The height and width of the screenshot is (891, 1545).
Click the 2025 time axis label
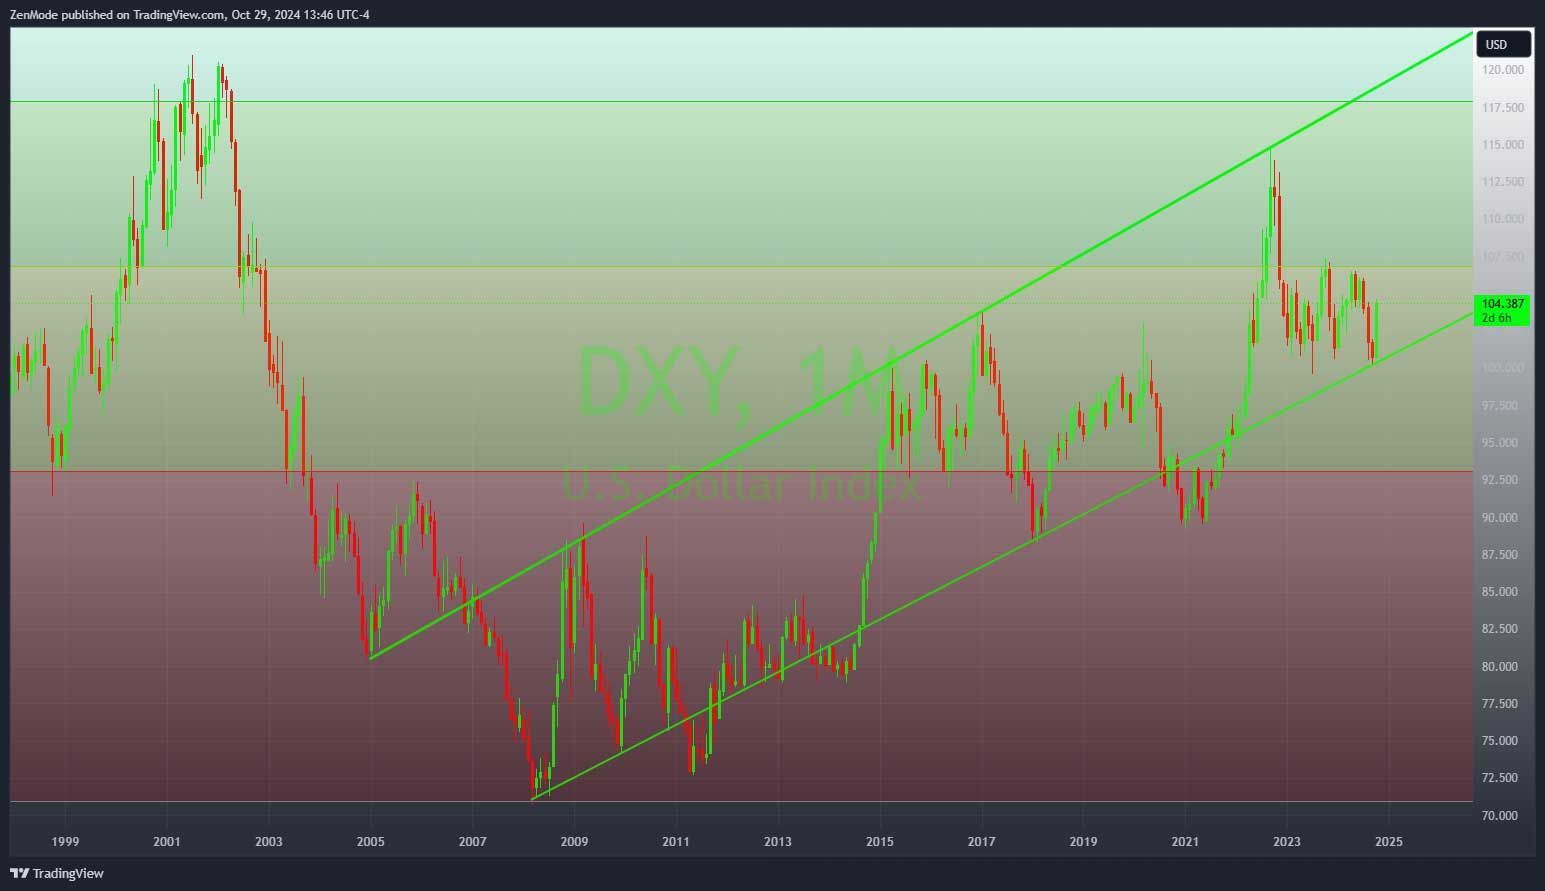pos(1389,842)
